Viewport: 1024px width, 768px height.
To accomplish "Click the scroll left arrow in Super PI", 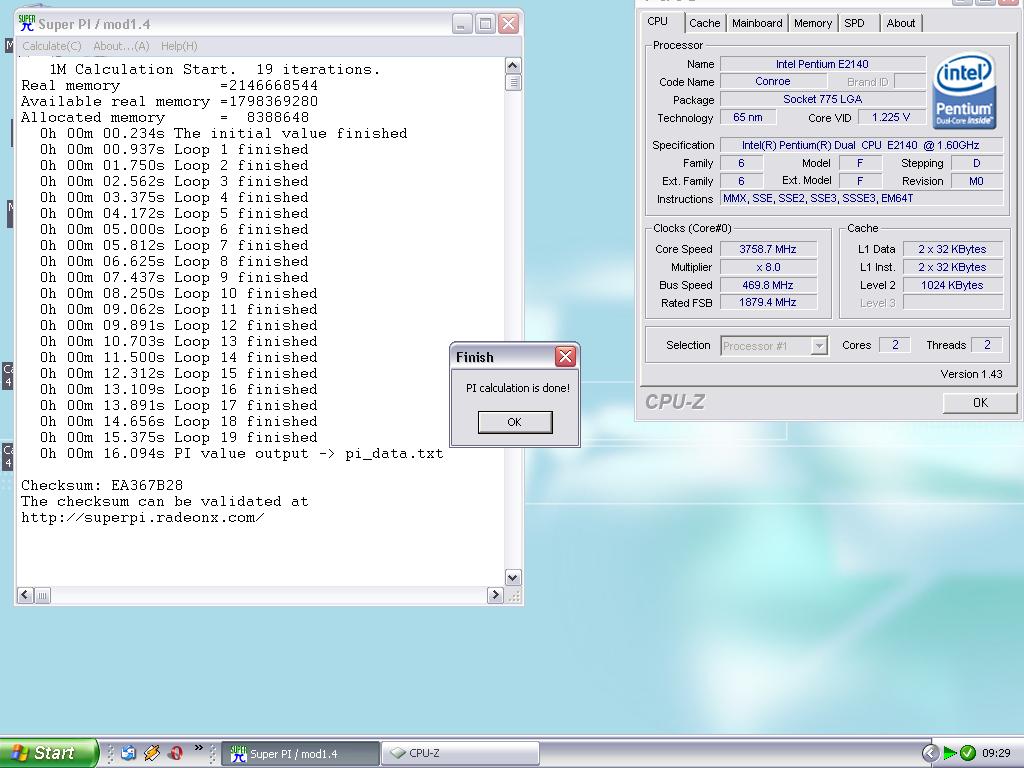I will click(x=25, y=595).
